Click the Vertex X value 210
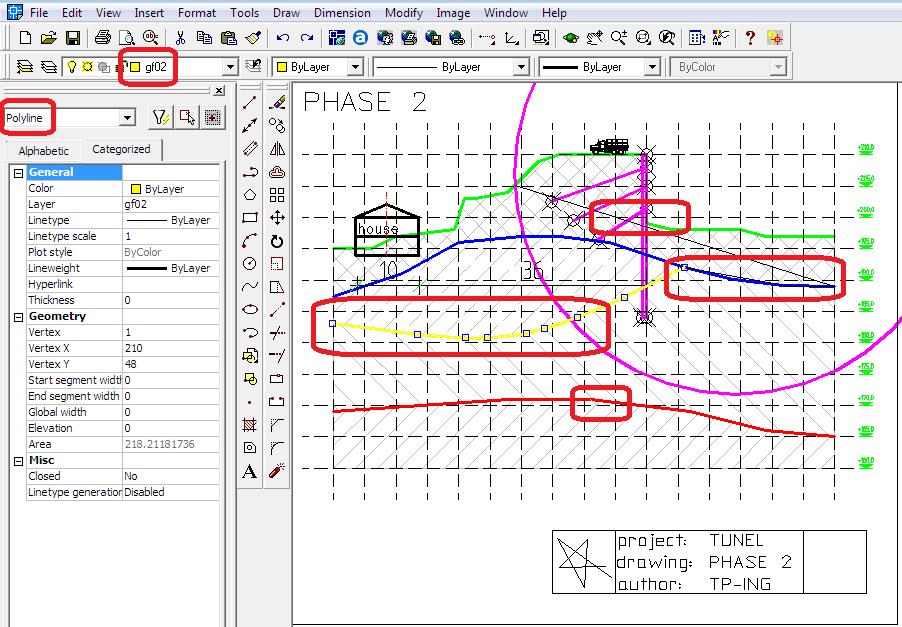 (x=171, y=348)
